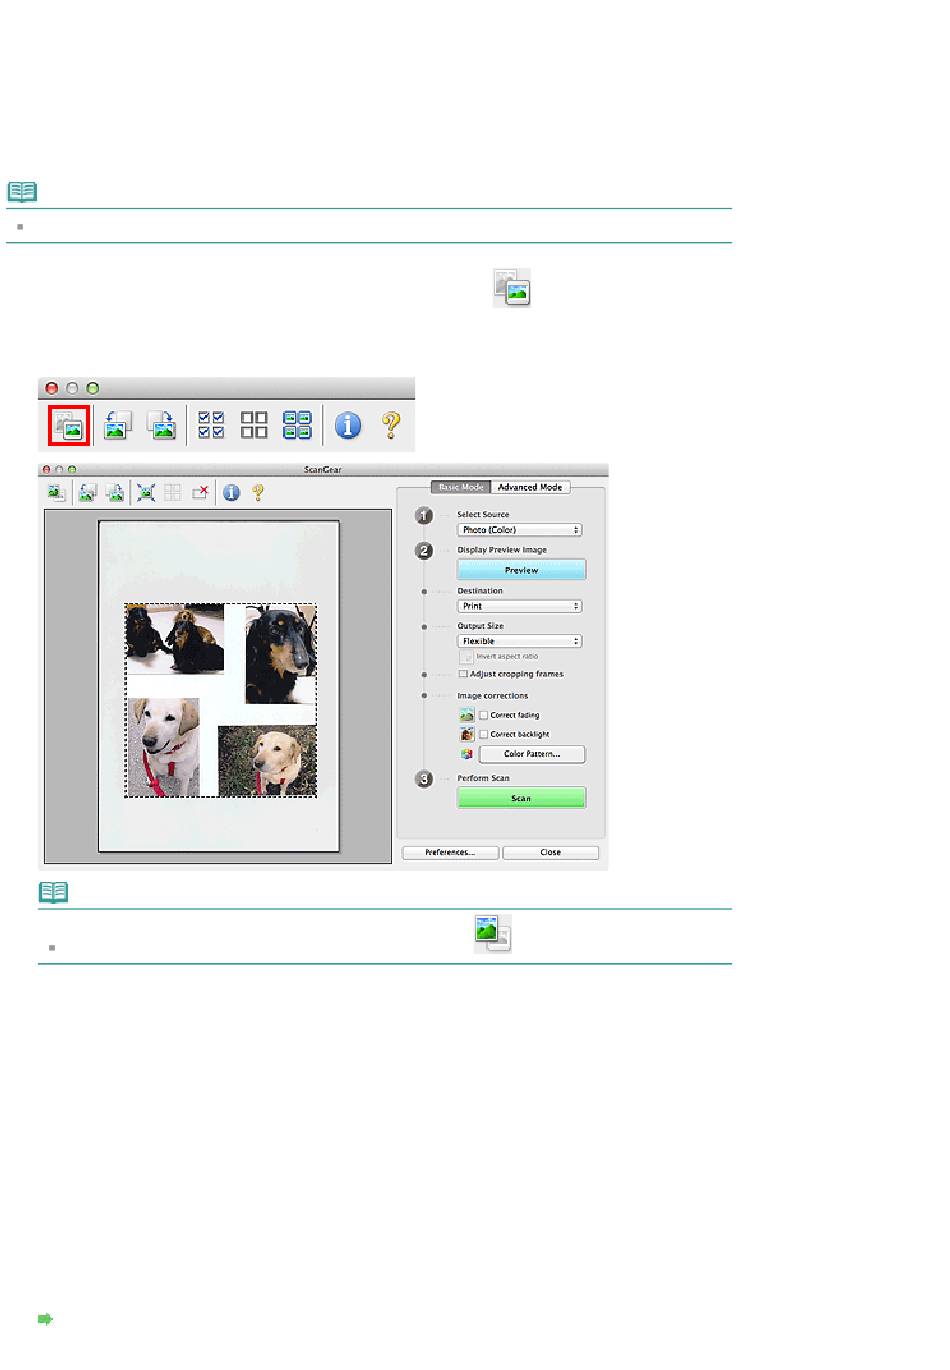Click the green Scan button
Image resolution: width=950 pixels, height=1370 pixels.
click(x=522, y=798)
